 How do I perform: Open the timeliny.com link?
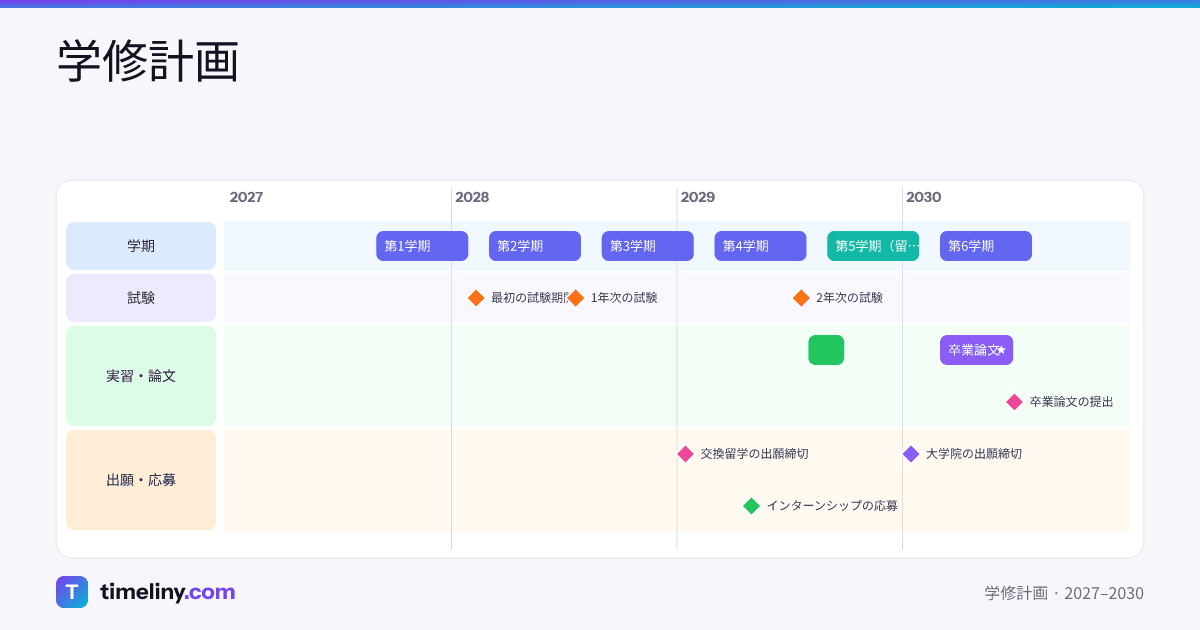coord(167,592)
